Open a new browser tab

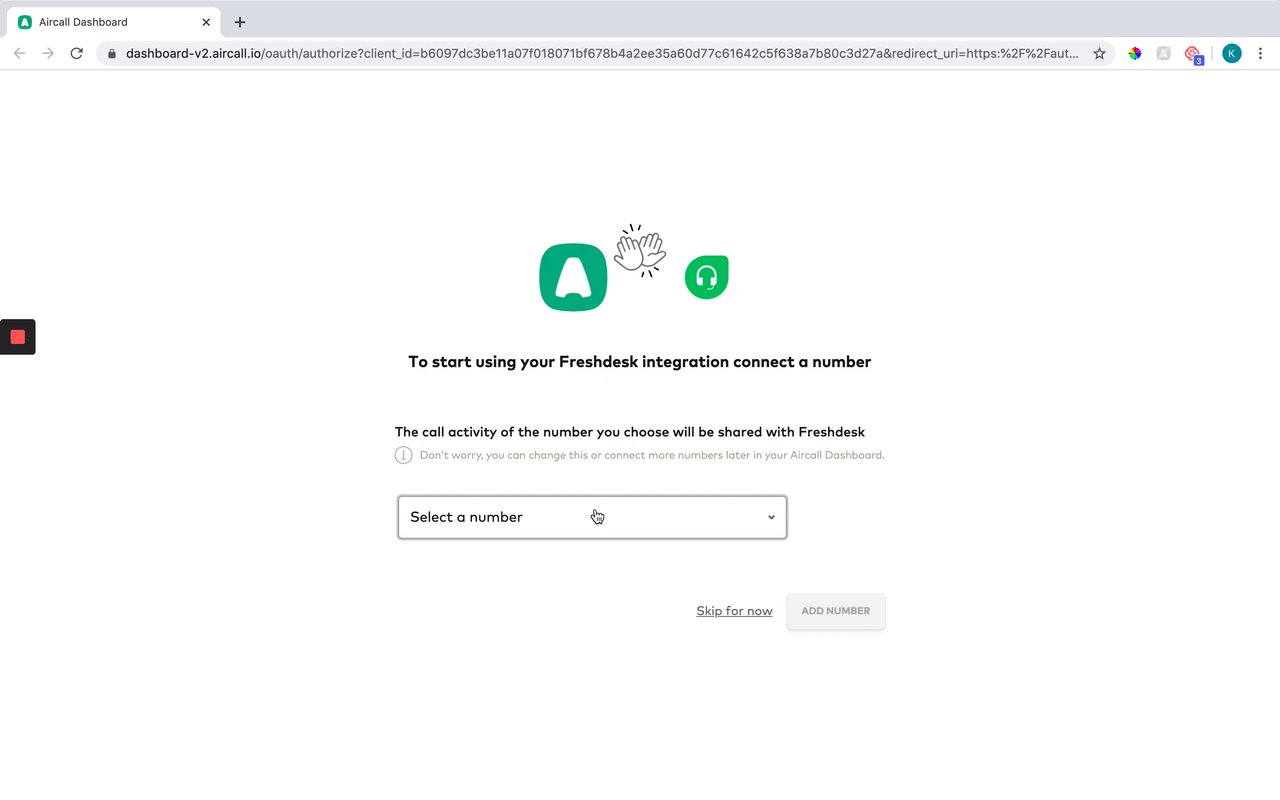point(240,22)
